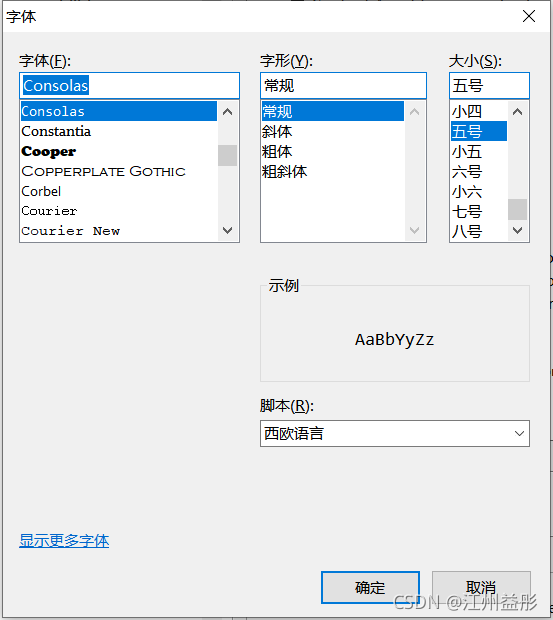Select 常规 in the style list
This screenshot has height=620, width=553.
pyautogui.click(x=332, y=111)
